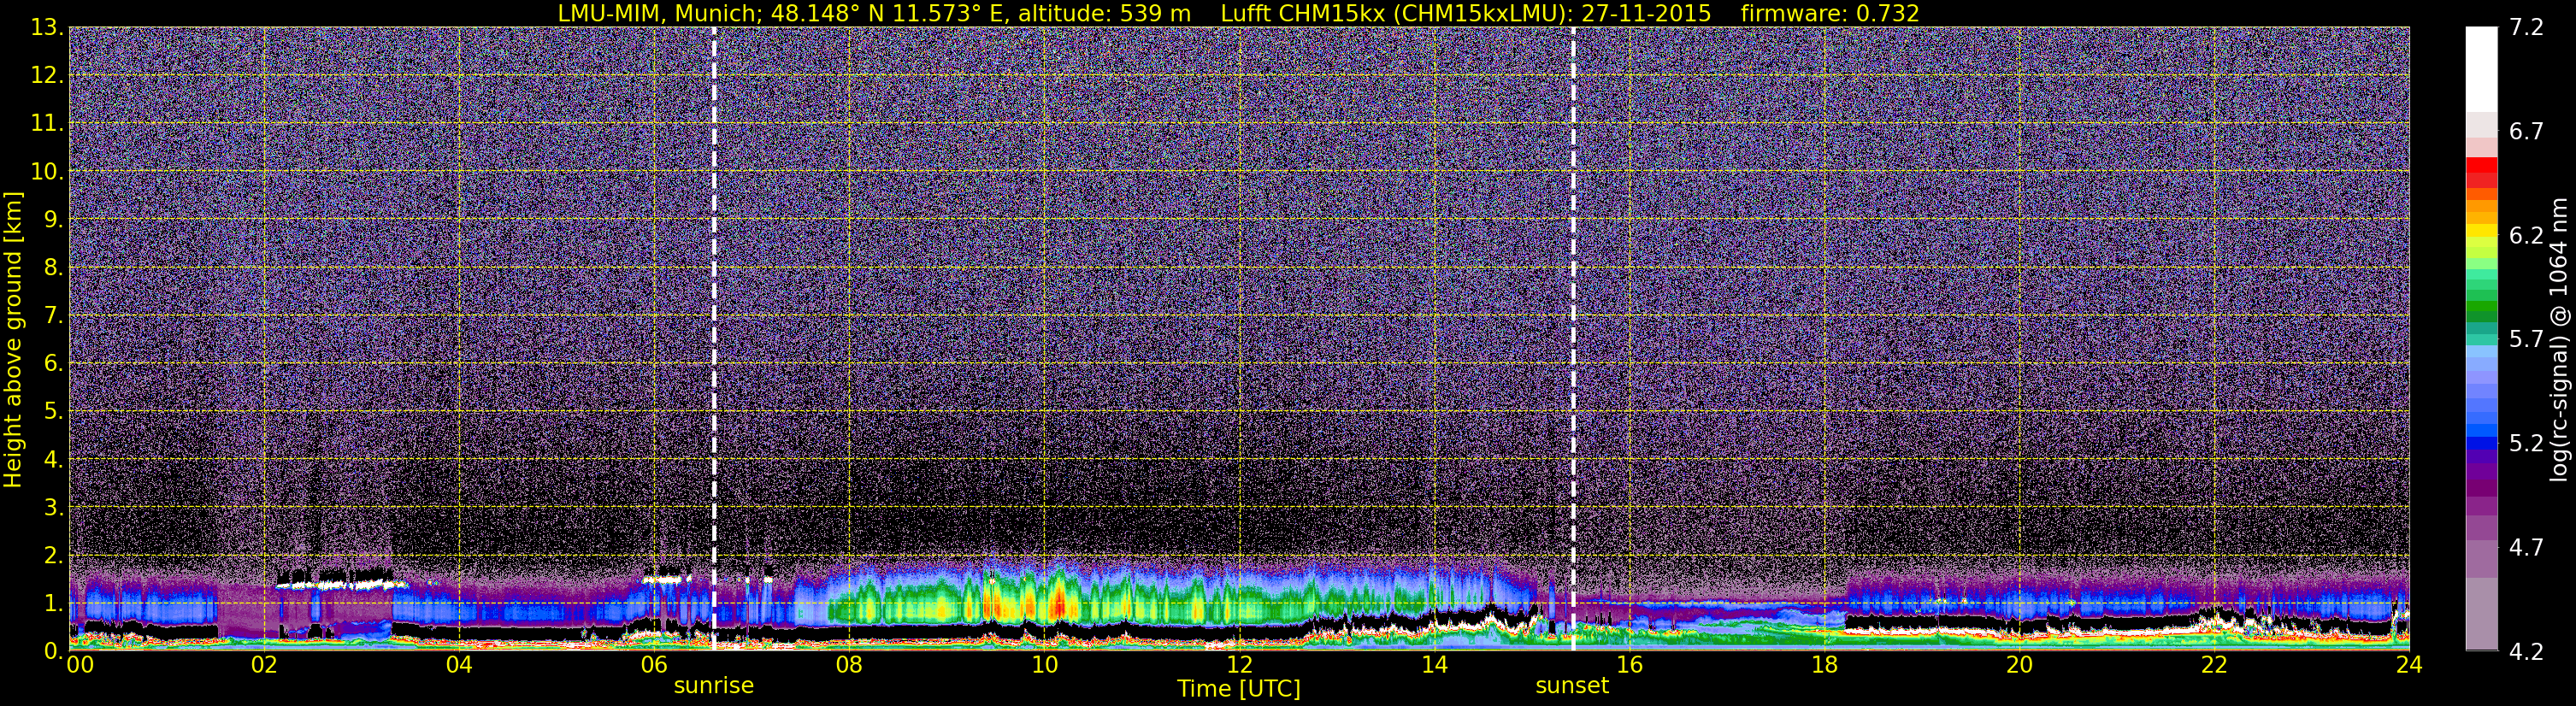This screenshot has width=2576, height=706.
Task: Click the 'log(rc-signal) @ 1064 nm' colorbar label
Action: (2561, 339)
